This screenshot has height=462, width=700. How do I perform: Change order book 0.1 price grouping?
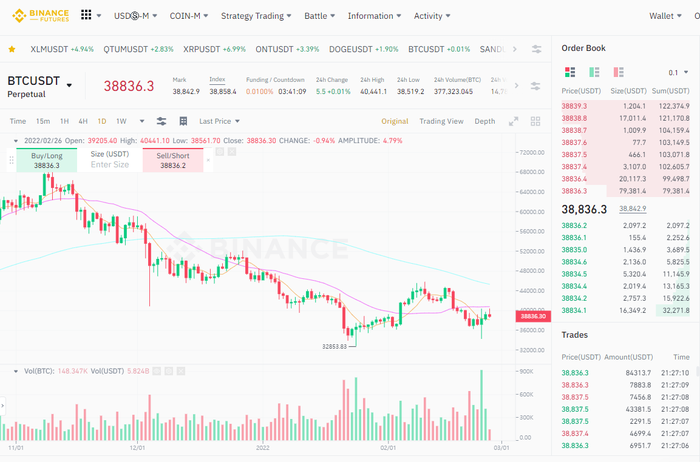coord(678,72)
